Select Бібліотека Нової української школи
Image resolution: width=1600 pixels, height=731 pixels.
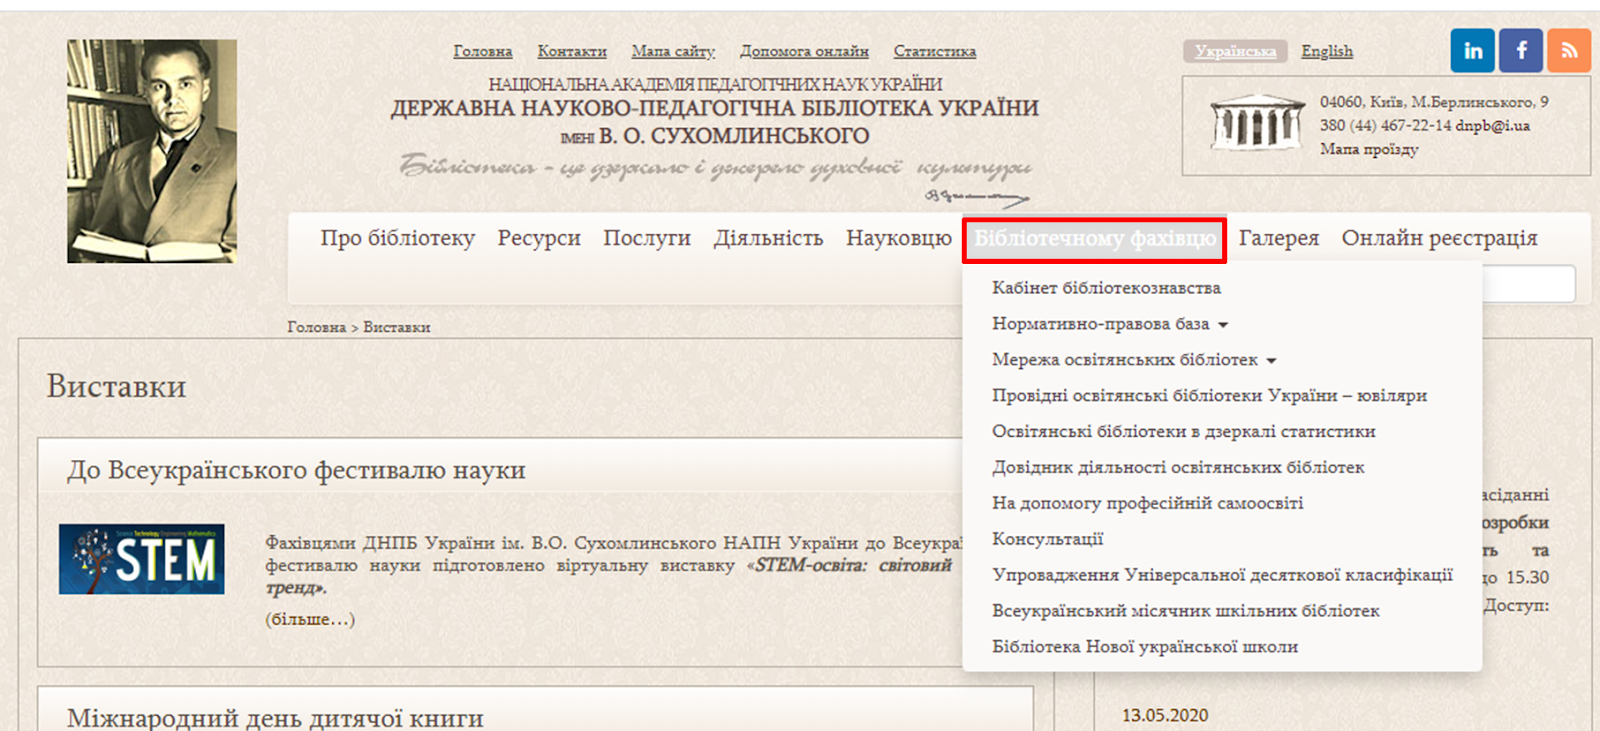1145,647
